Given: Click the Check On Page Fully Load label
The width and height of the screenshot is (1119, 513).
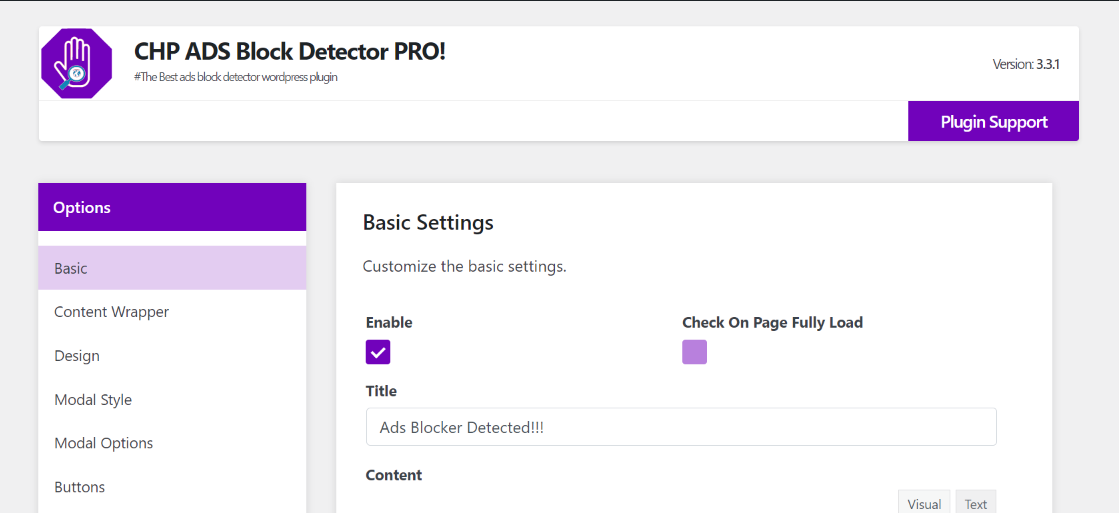Looking at the screenshot, I should [x=773, y=322].
